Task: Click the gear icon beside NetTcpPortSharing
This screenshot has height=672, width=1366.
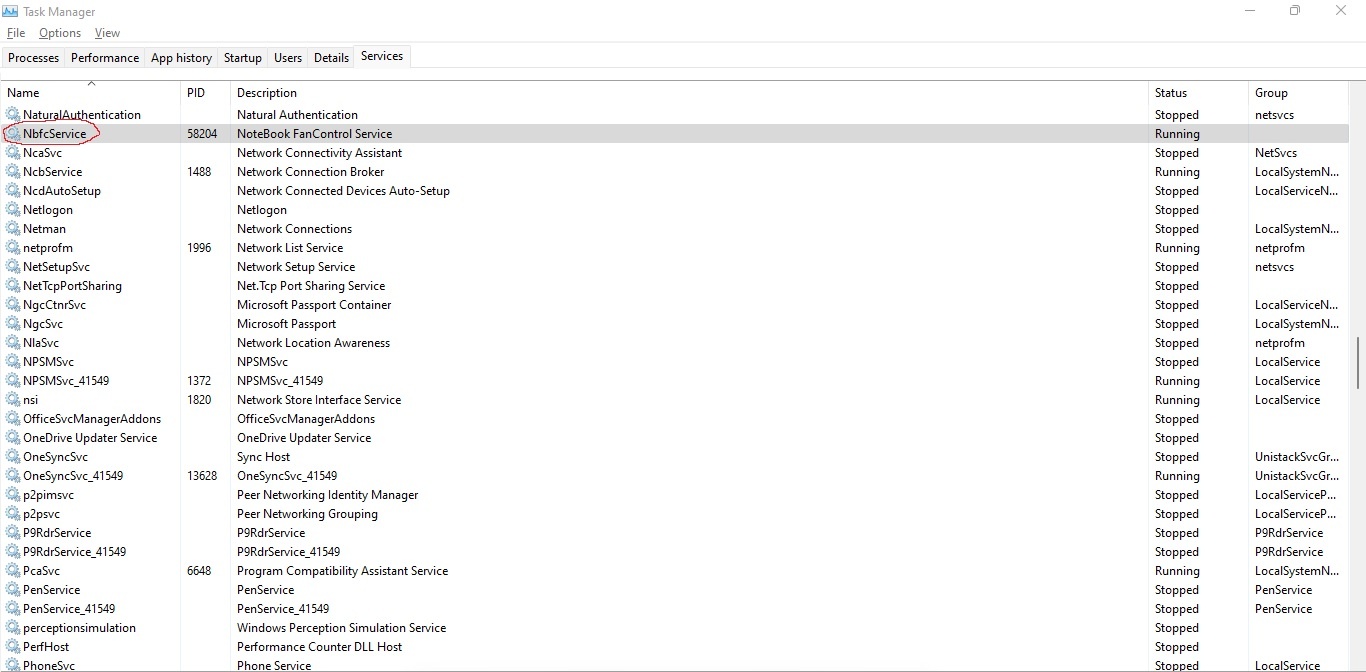Action: 13,285
